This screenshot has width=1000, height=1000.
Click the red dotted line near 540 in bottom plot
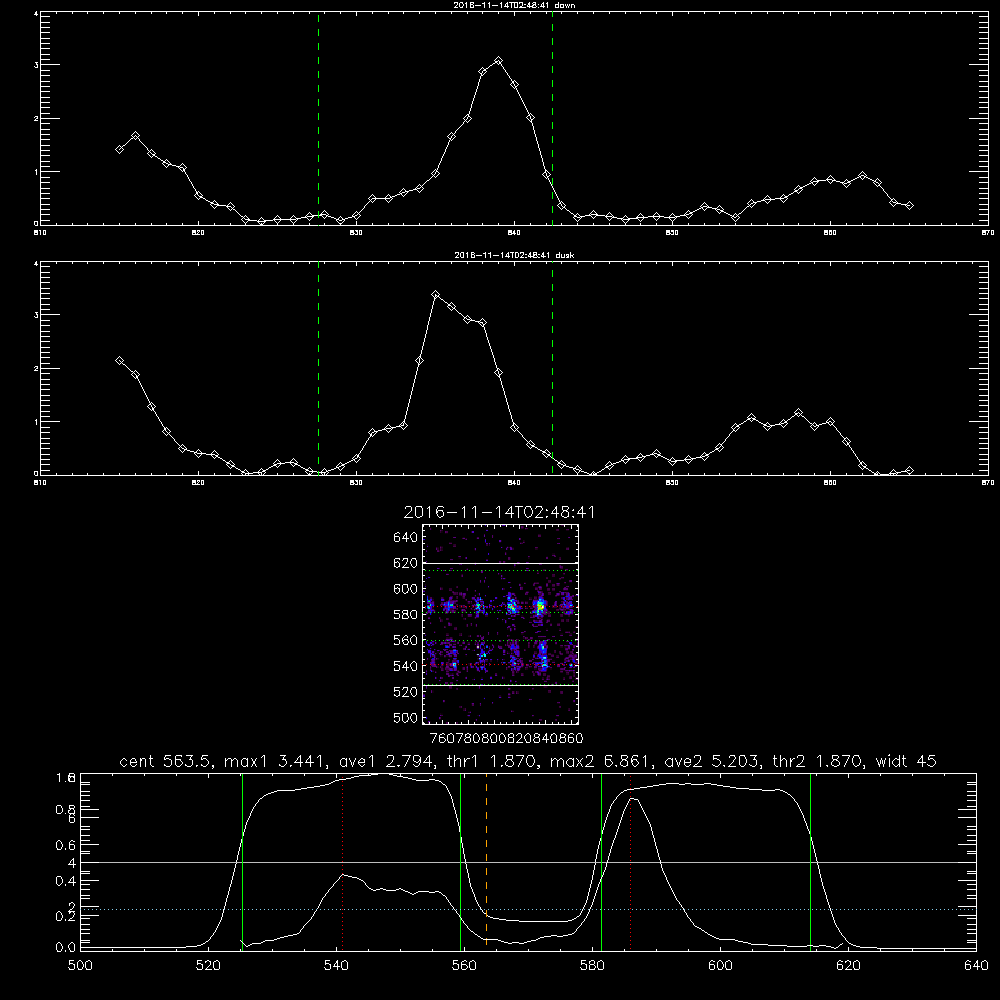tap(342, 861)
